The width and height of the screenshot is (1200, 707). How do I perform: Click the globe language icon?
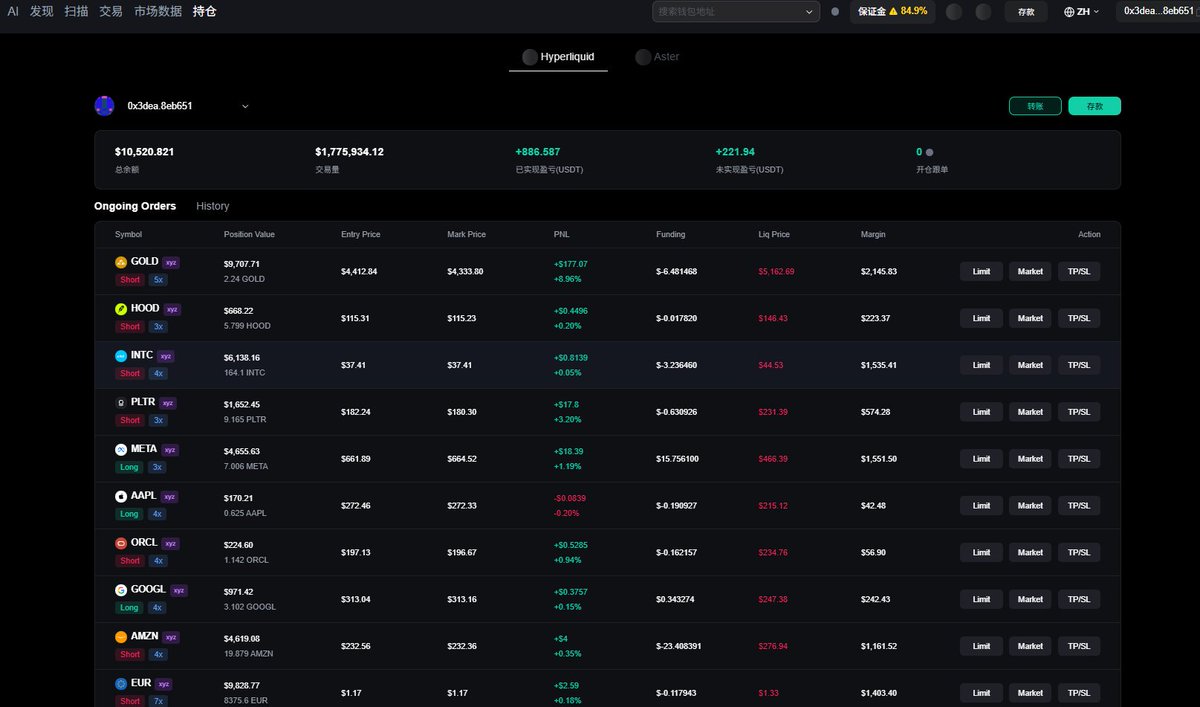coord(1070,12)
